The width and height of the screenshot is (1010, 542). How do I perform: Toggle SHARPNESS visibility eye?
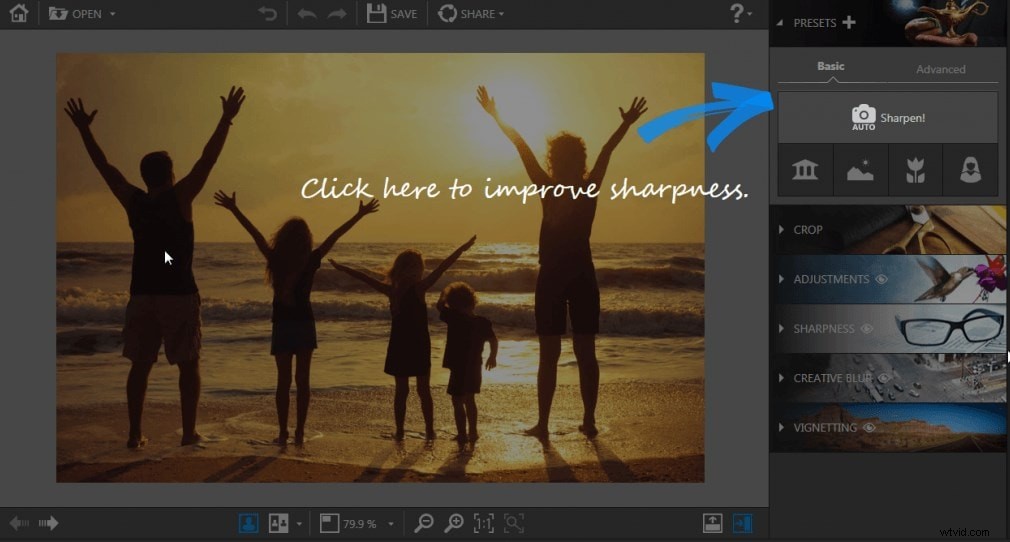[867, 329]
